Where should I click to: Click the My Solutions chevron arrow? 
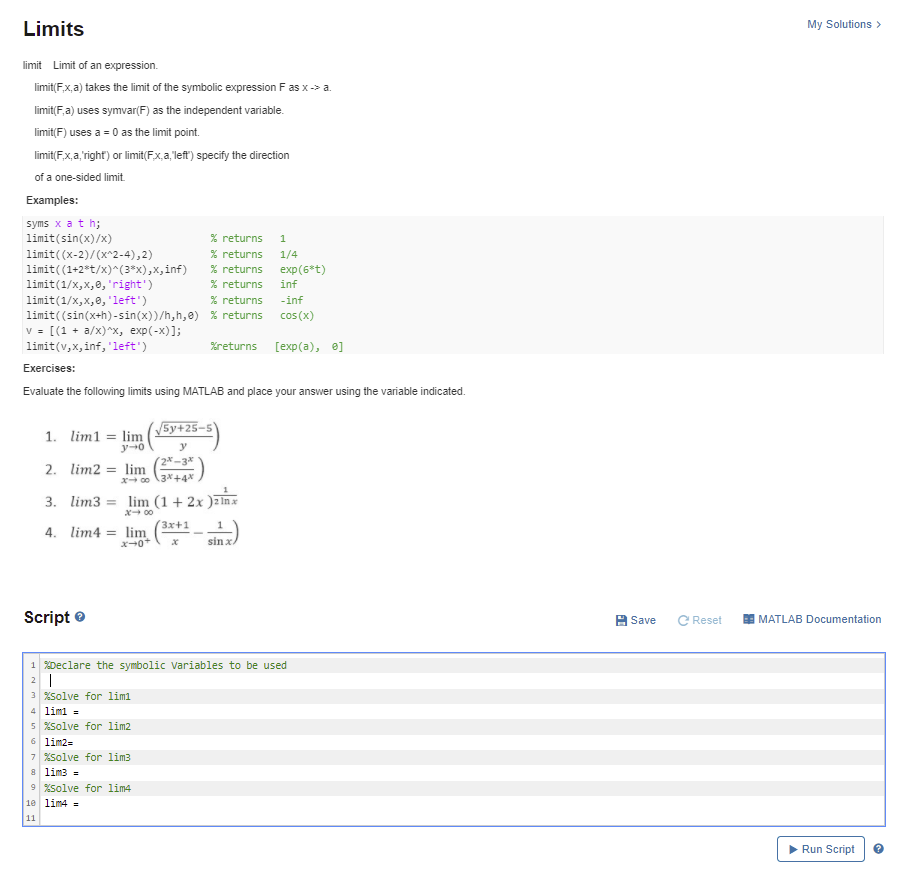tap(879, 24)
